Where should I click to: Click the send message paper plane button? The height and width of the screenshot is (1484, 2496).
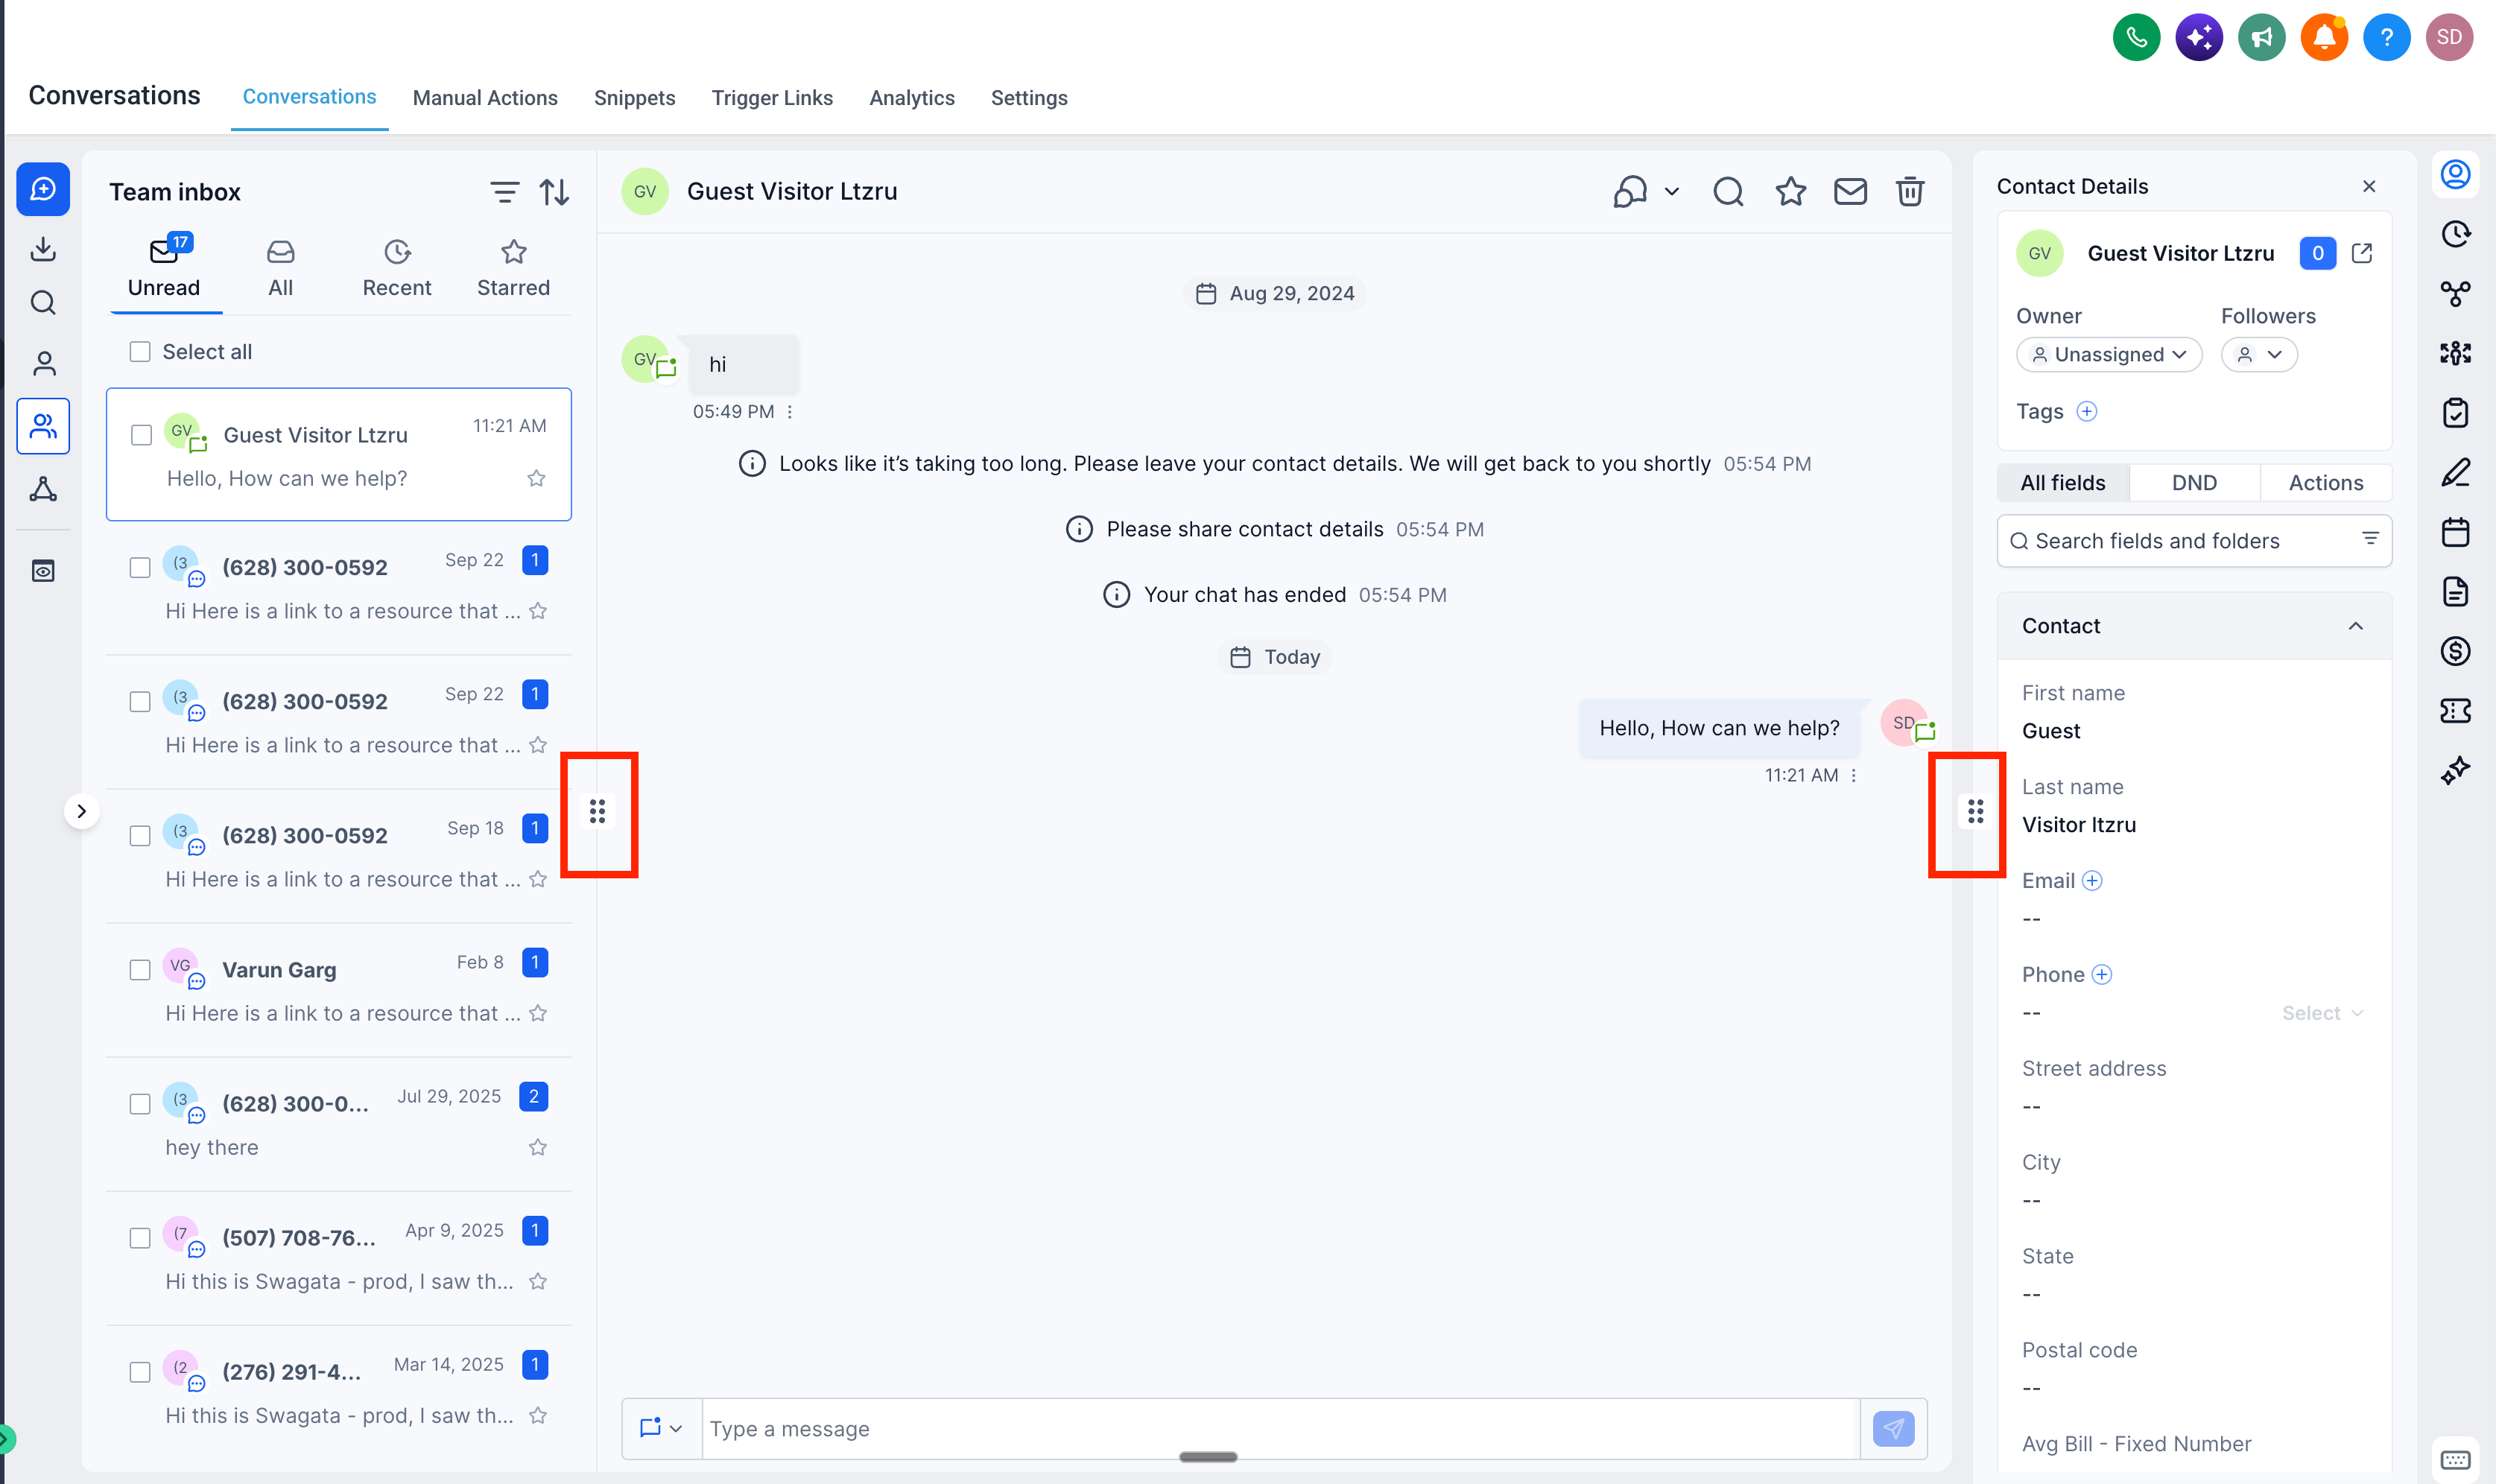coord(1893,1429)
